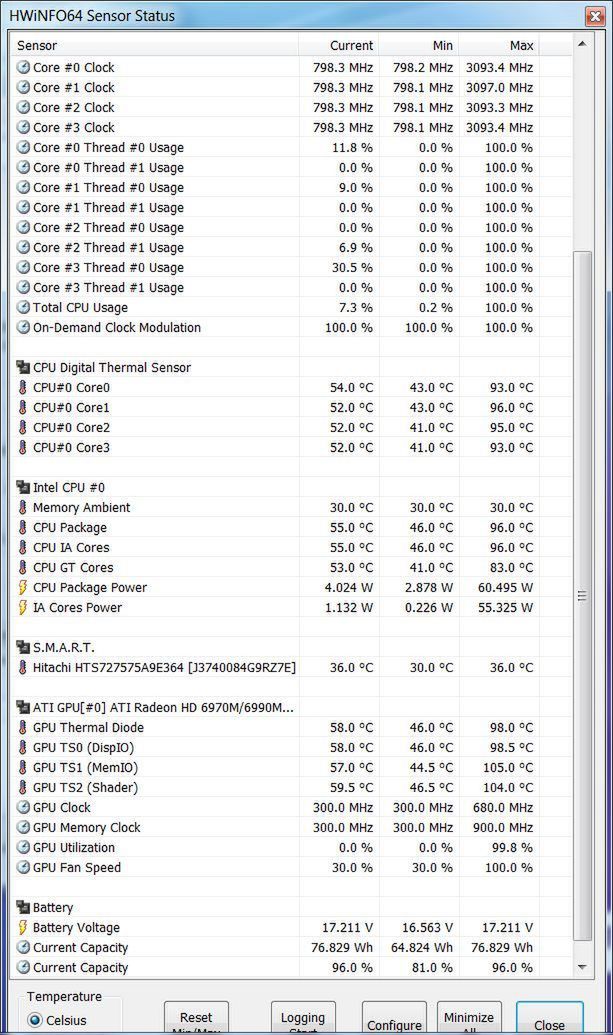
Task: Click the ATI GPU[#0] group icon
Action: coord(23,707)
